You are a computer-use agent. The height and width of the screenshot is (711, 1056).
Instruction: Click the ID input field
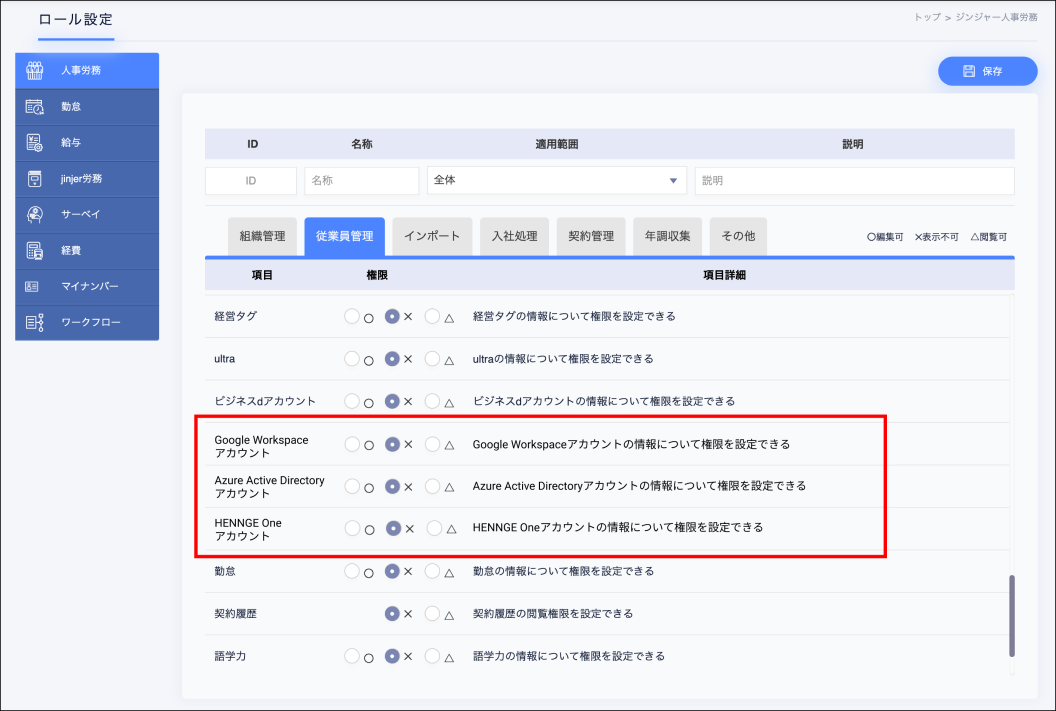(251, 180)
